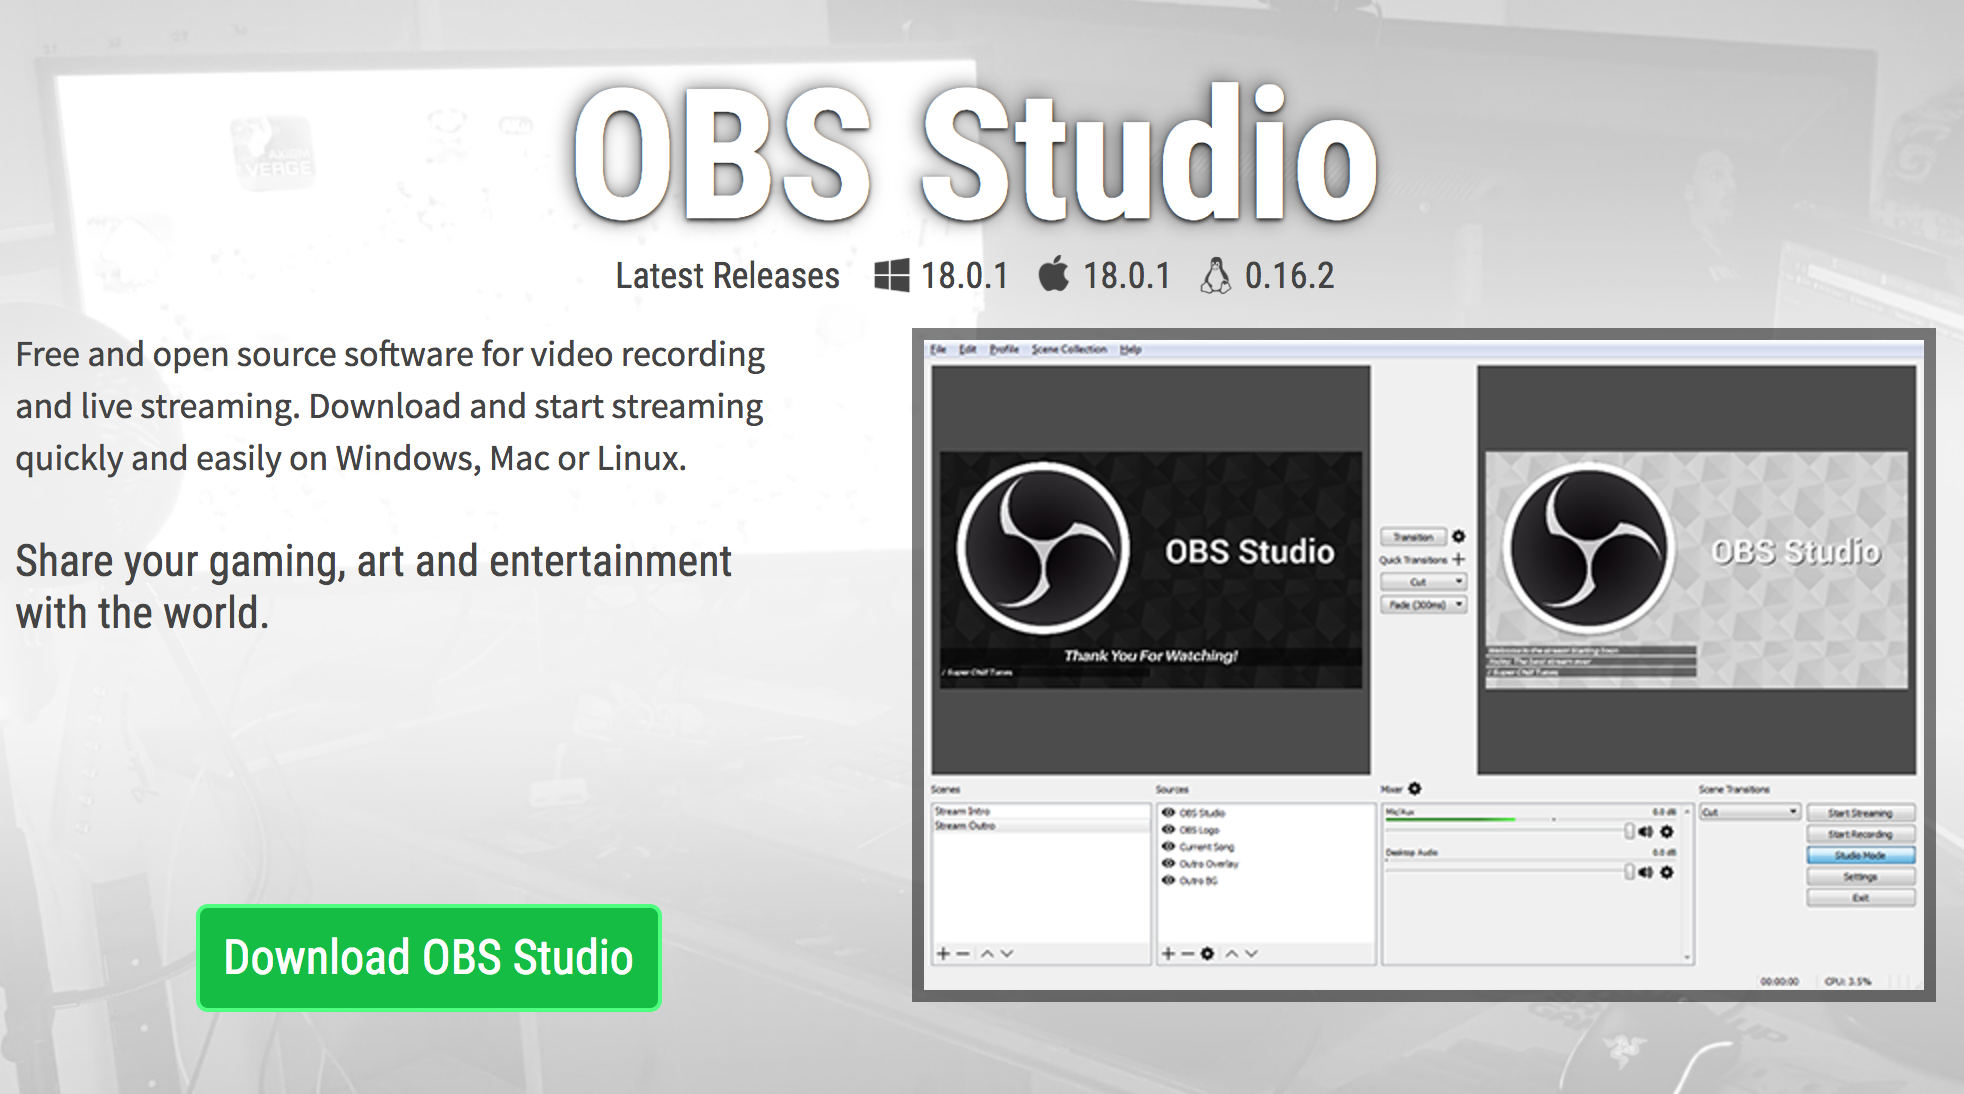This screenshot has width=1964, height=1094.
Task: Click the Latest Releases label
Action: 727,275
